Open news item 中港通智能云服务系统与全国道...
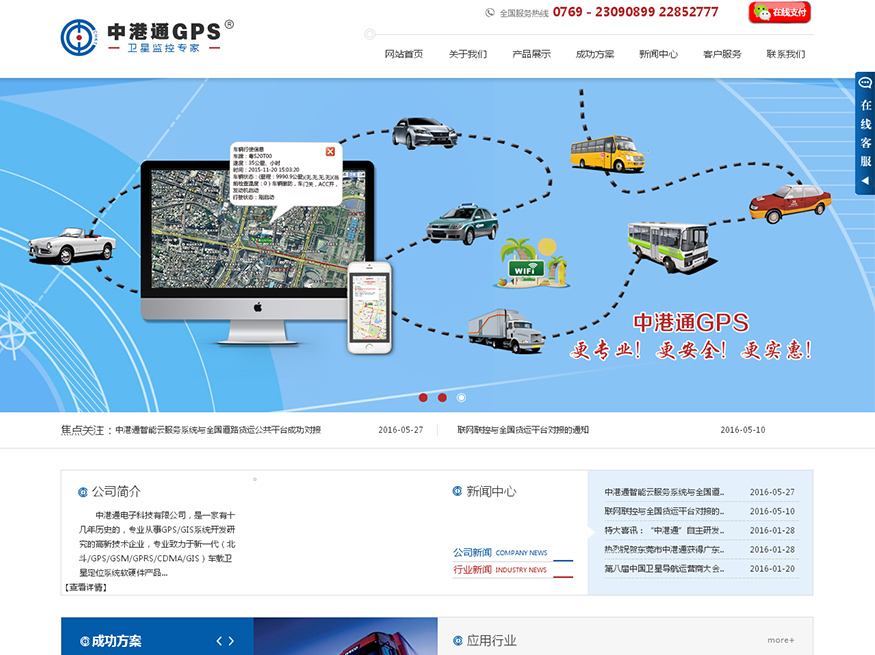The width and height of the screenshot is (875, 655). pyautogui.click(x=664, y=492)
